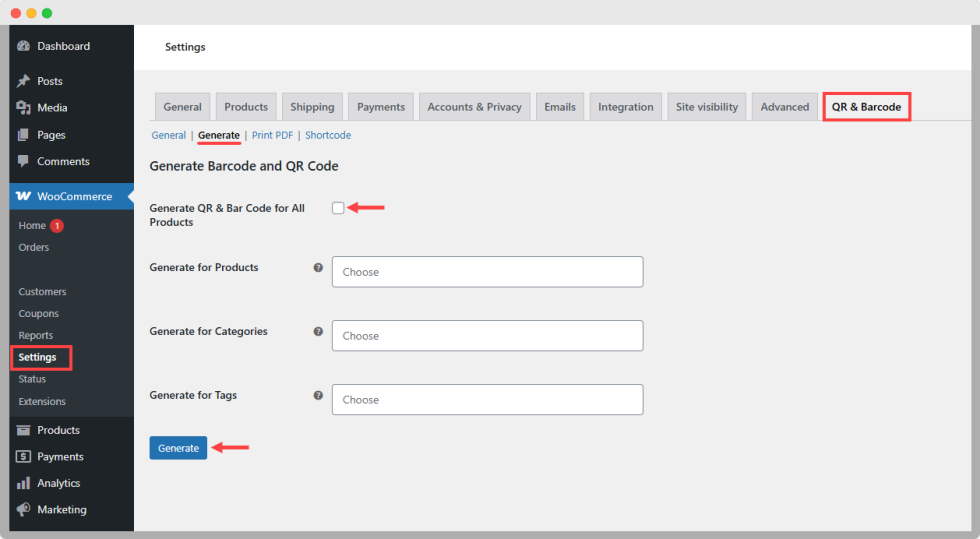The width and height of the screenshot is (980, 539).
Task: Click help icon beside Generate for Products
Action: [x=318, y=268]
